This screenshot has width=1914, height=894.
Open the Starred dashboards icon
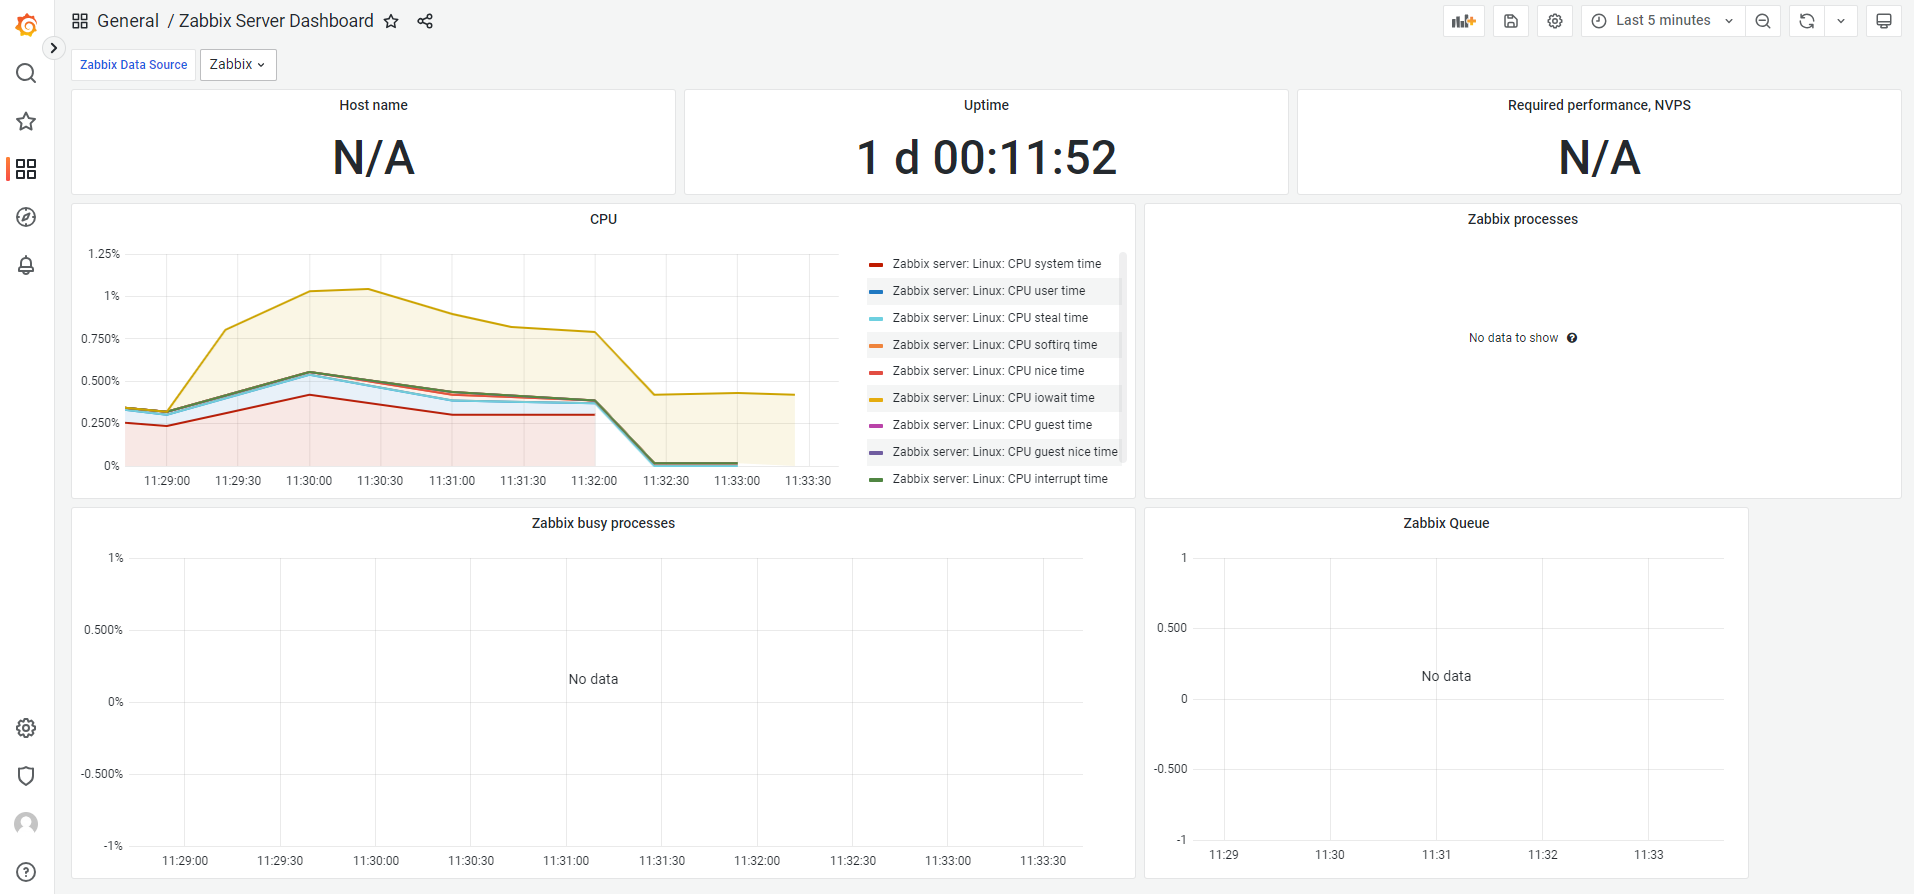(x=26, y=121)
